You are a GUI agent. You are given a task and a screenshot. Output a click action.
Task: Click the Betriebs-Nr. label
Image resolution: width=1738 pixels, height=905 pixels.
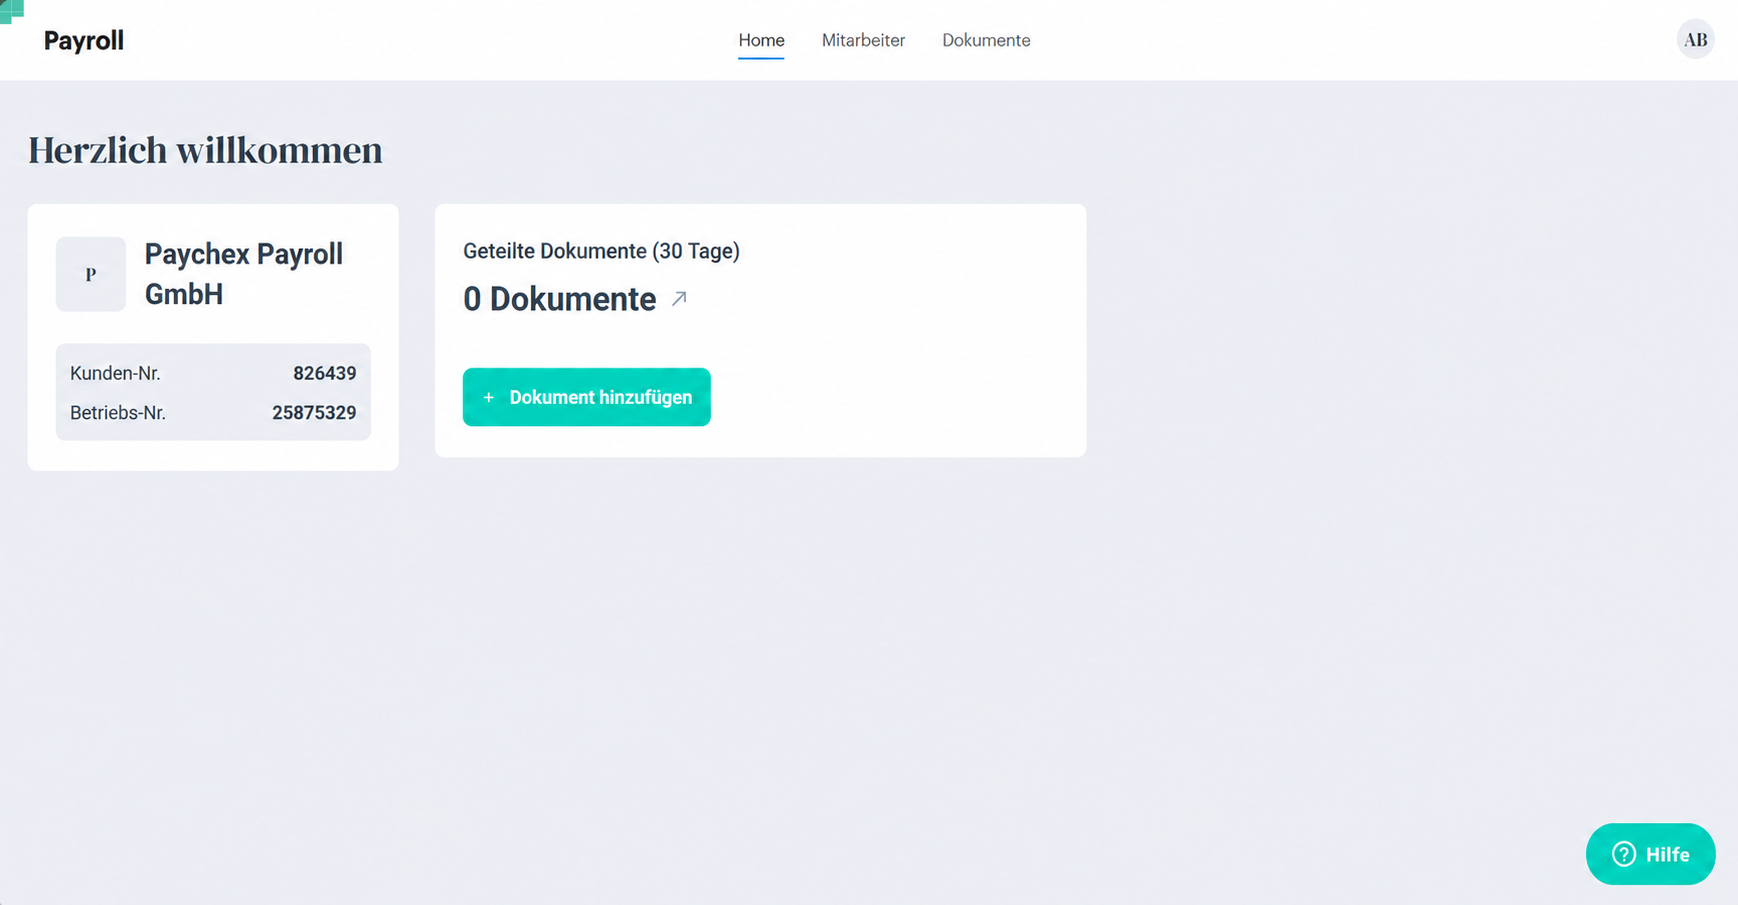pyautogui.click(x=118, y=412)
